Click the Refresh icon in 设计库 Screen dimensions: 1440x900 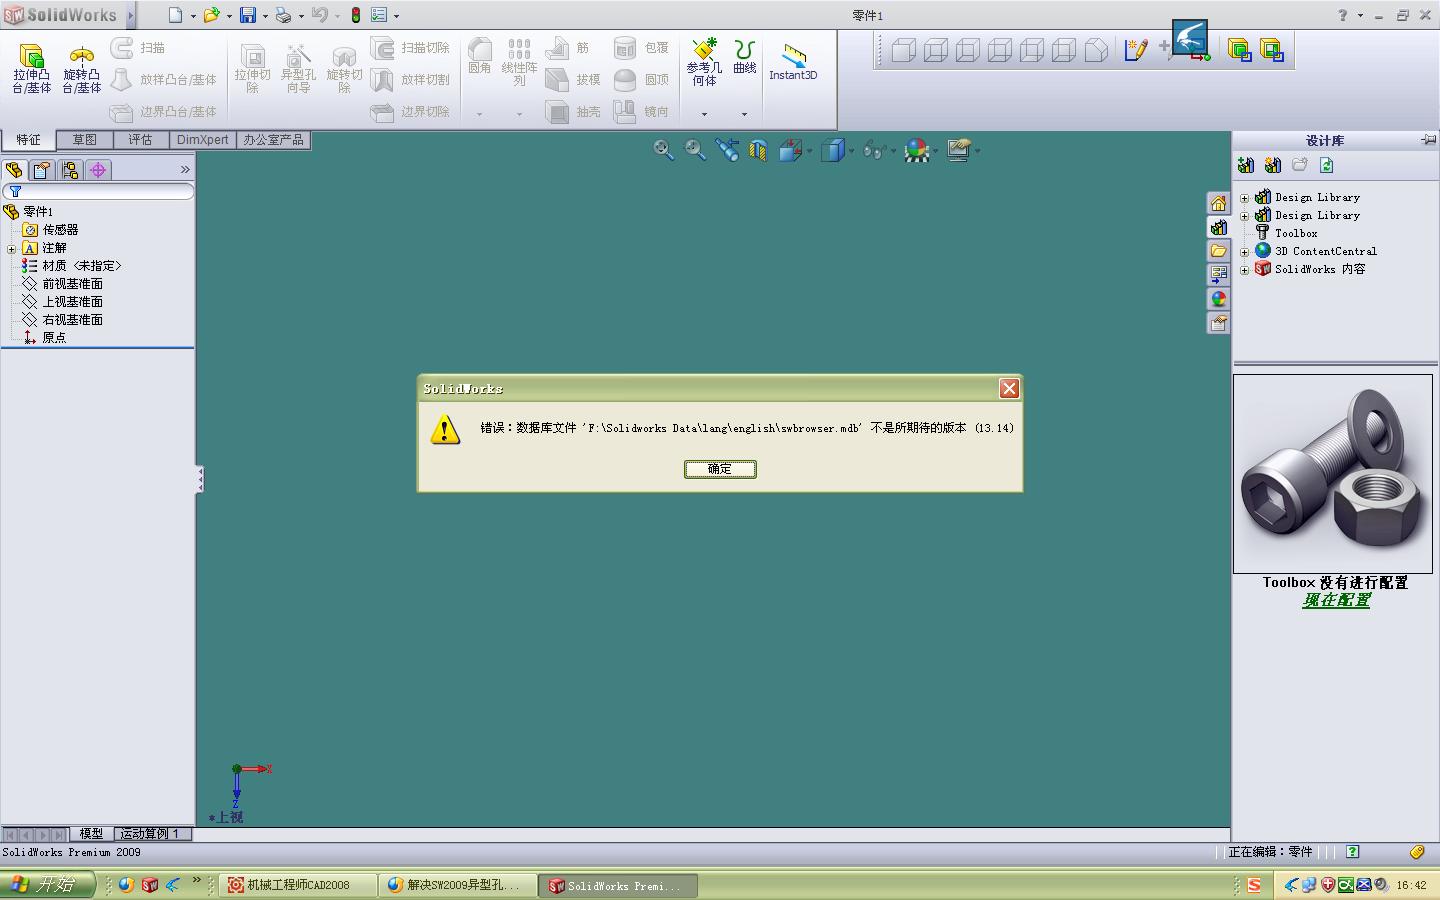click(x=1327, y=166)
